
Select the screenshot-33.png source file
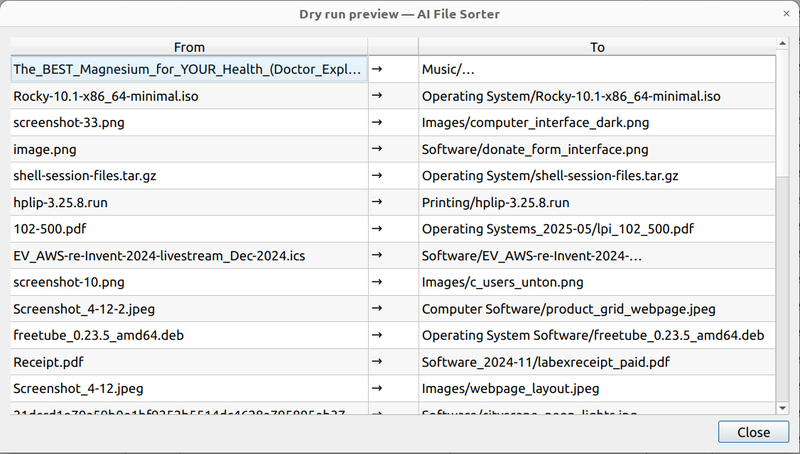(69, 123)
